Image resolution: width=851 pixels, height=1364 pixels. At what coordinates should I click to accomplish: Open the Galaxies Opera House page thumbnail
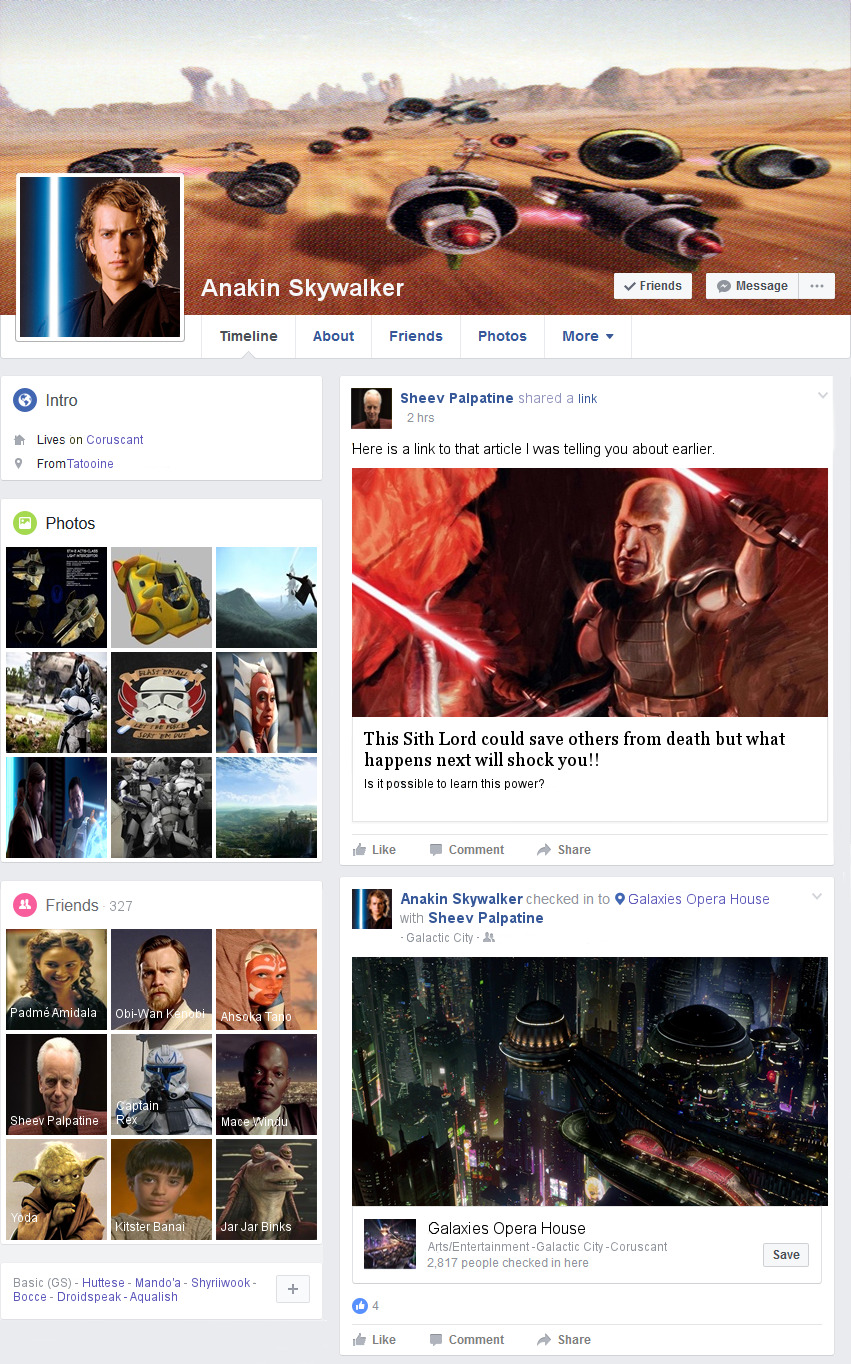[x=390, y=1245]
